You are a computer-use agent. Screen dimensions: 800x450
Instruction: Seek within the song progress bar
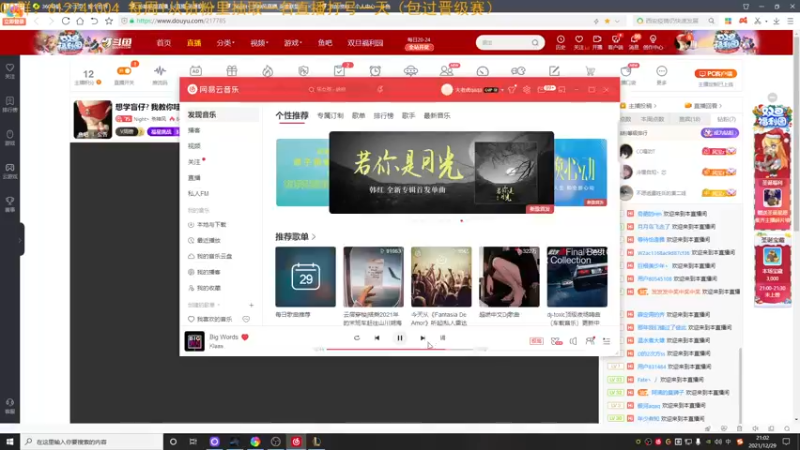point(400,349)
